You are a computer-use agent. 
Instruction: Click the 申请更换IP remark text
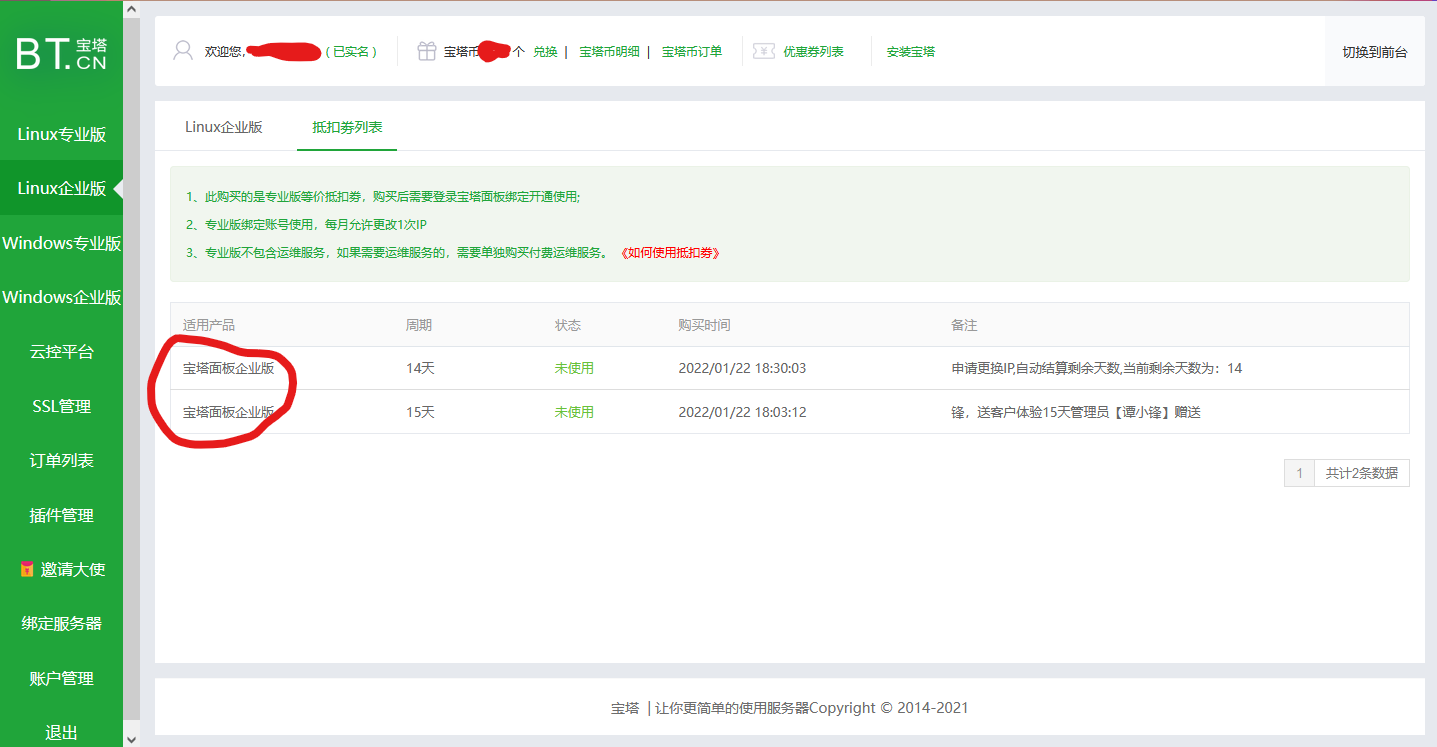pyautogui.click(x=1097, y=368)
